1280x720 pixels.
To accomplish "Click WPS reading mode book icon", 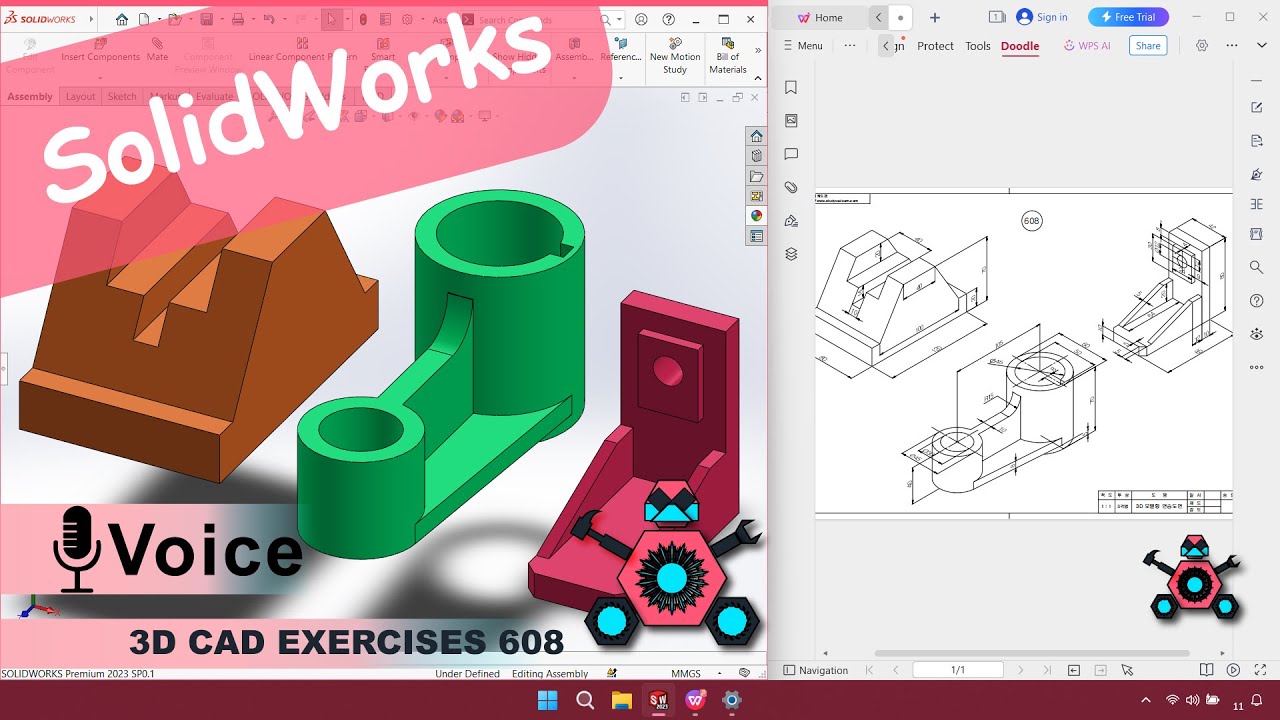I will point(1207,670).
